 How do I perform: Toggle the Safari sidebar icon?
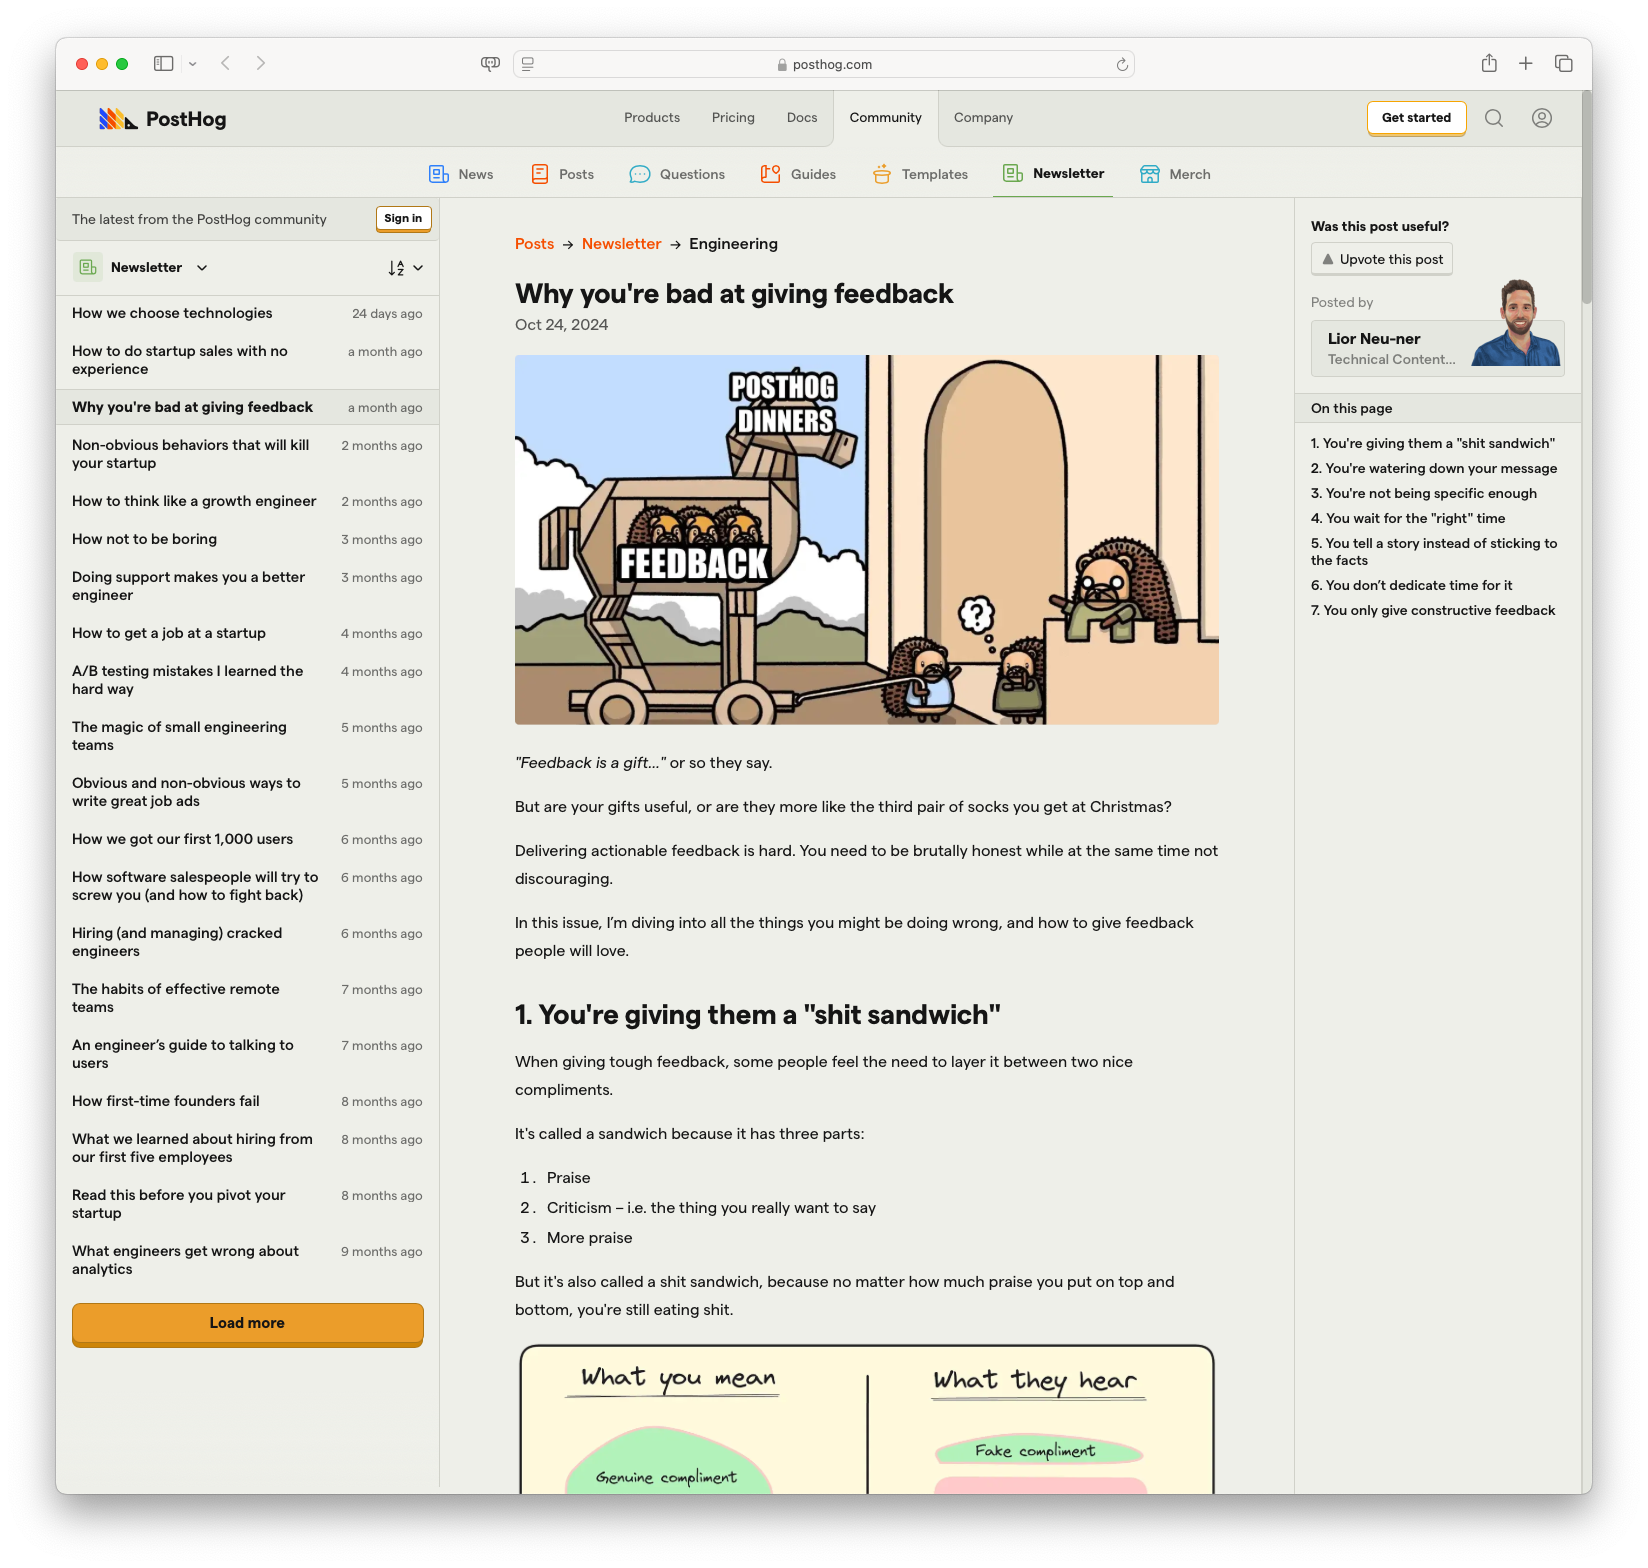163,64
